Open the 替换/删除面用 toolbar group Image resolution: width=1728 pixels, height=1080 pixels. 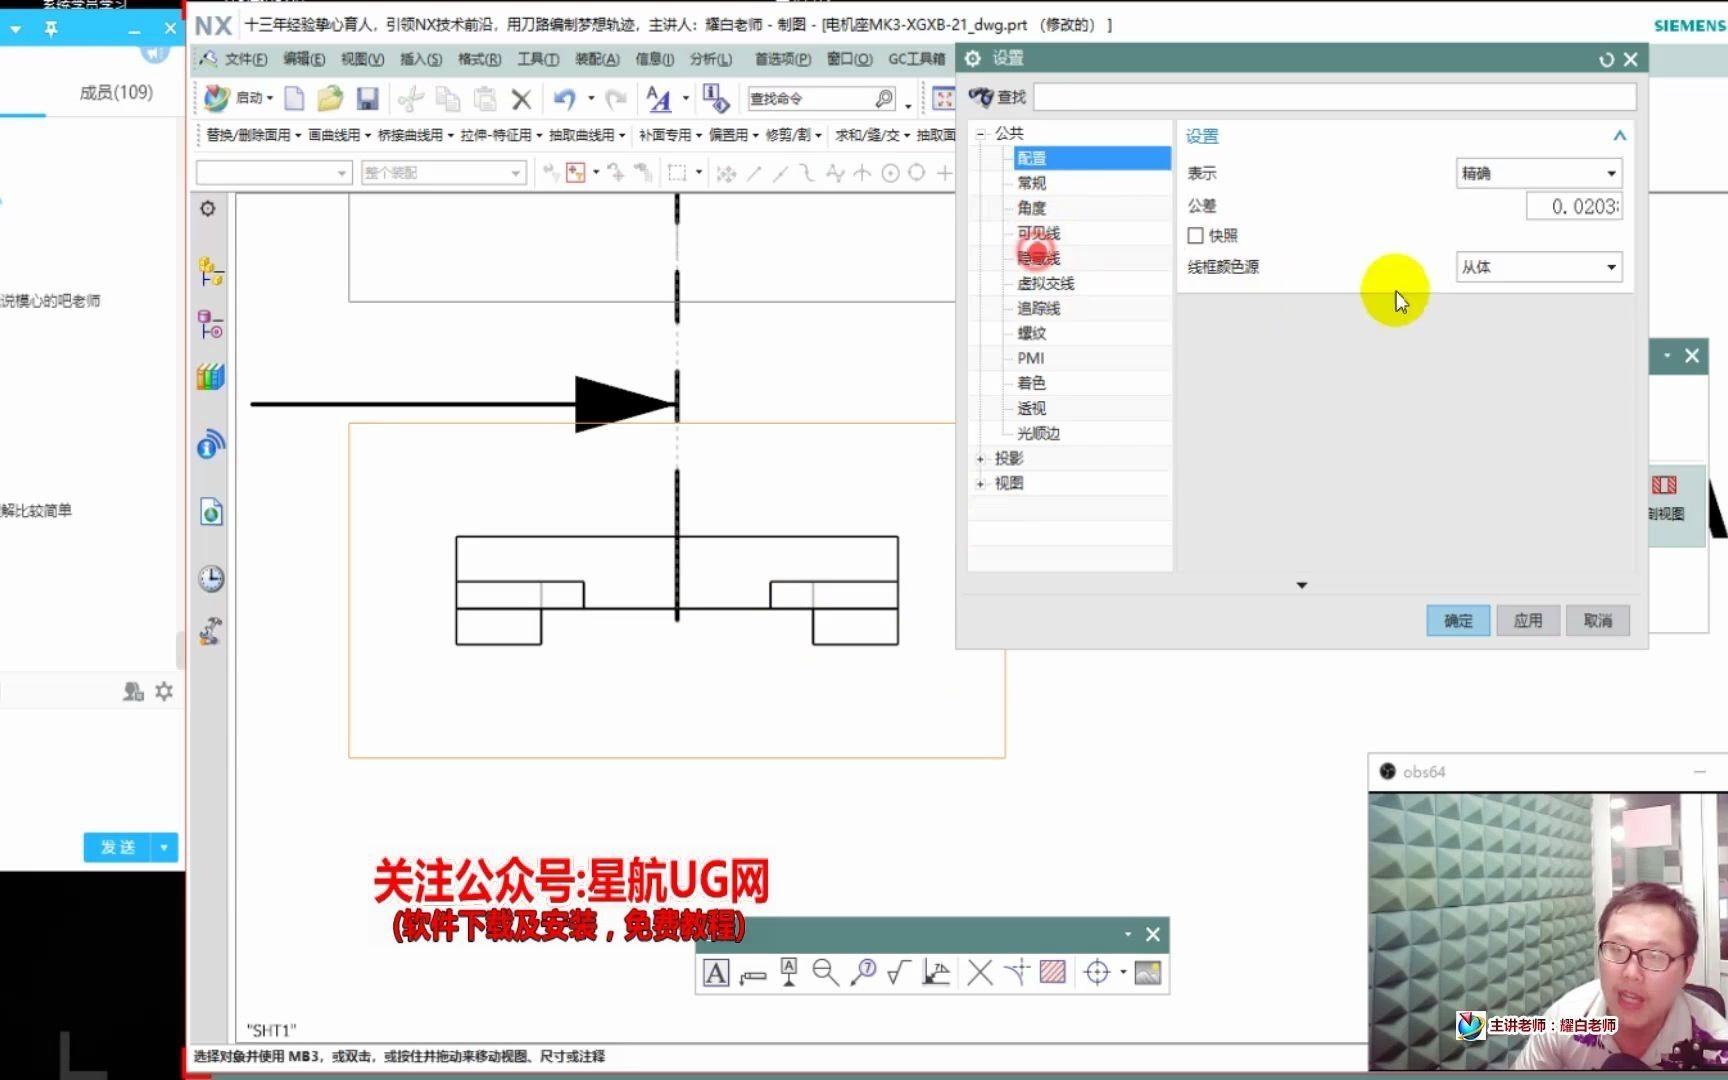coord(253,135)
